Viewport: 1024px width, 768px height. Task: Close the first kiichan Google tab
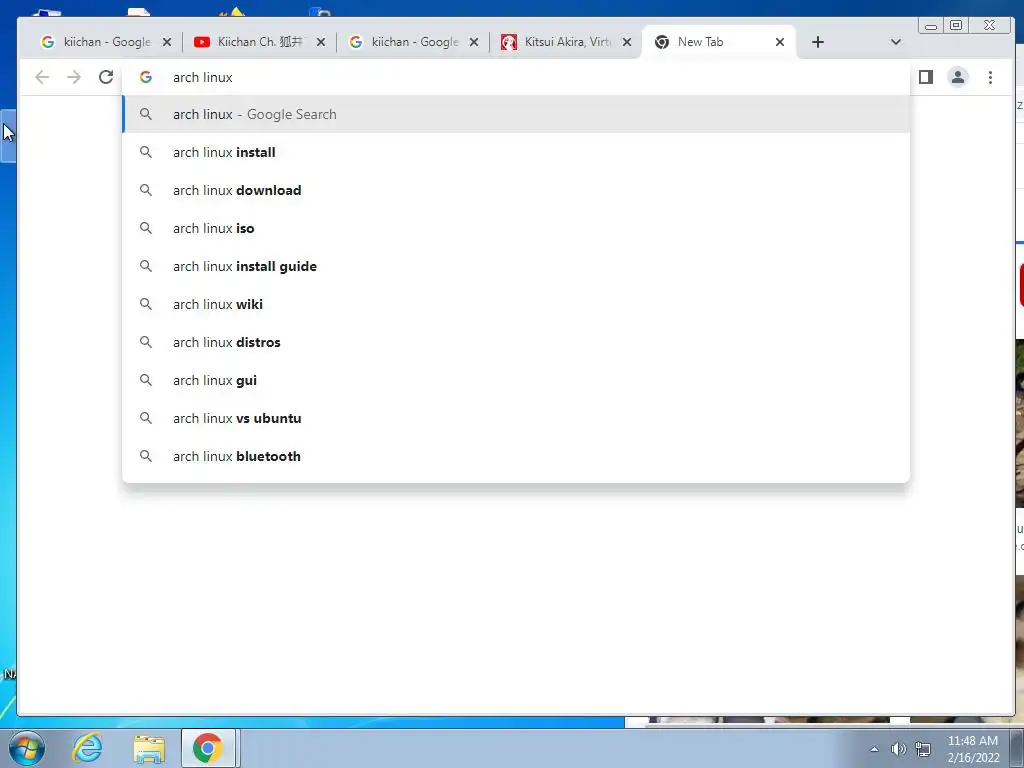pyautogui.click(x=167, y=42)
